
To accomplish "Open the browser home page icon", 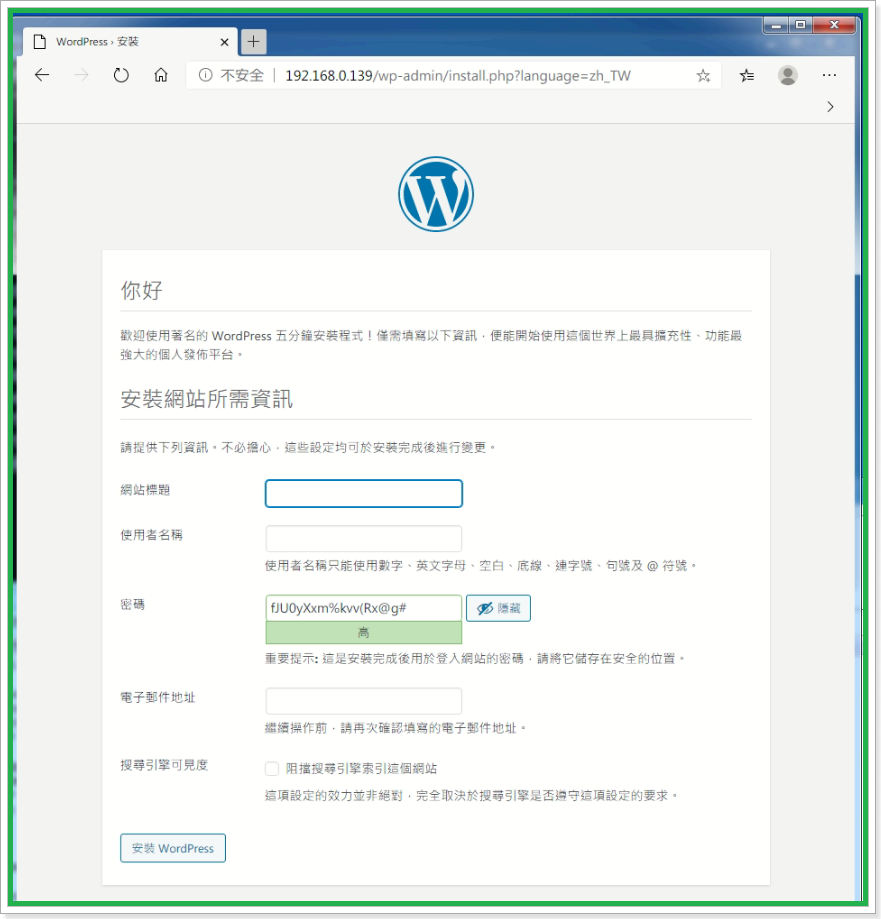I will 161,75.
